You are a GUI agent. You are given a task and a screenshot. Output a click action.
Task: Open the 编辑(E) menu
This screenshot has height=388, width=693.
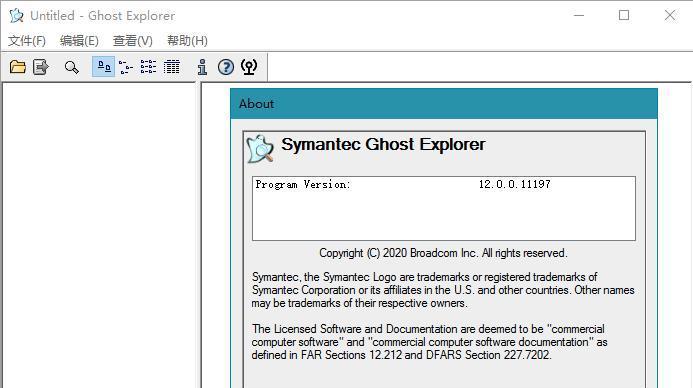tap(79, 41)
